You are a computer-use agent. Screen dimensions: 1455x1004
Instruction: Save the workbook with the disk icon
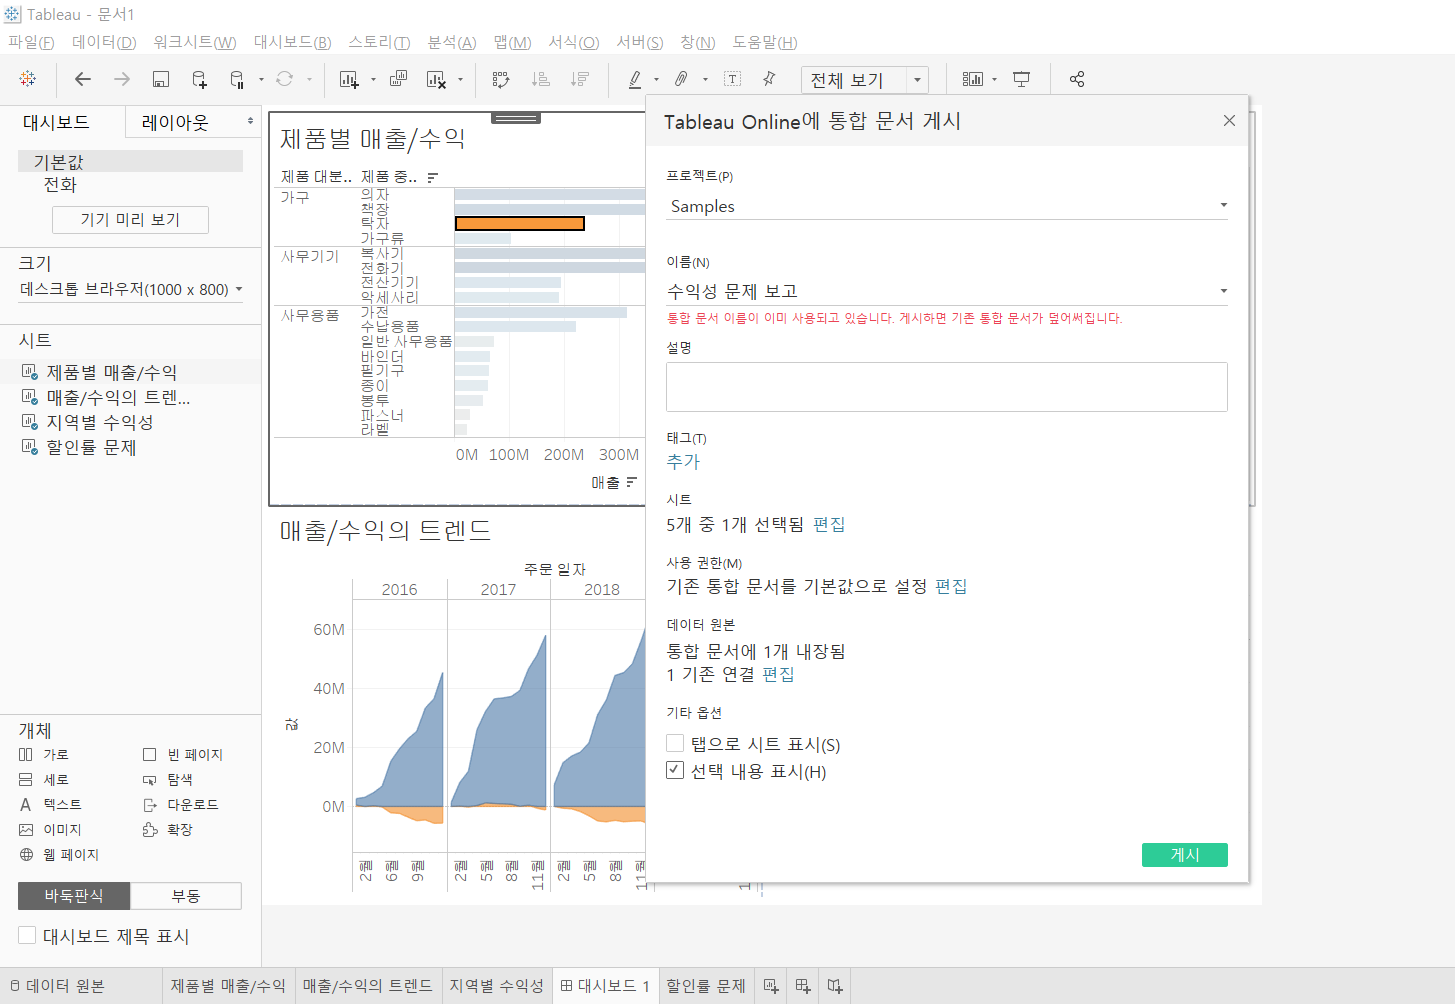(x=160, y=79)
